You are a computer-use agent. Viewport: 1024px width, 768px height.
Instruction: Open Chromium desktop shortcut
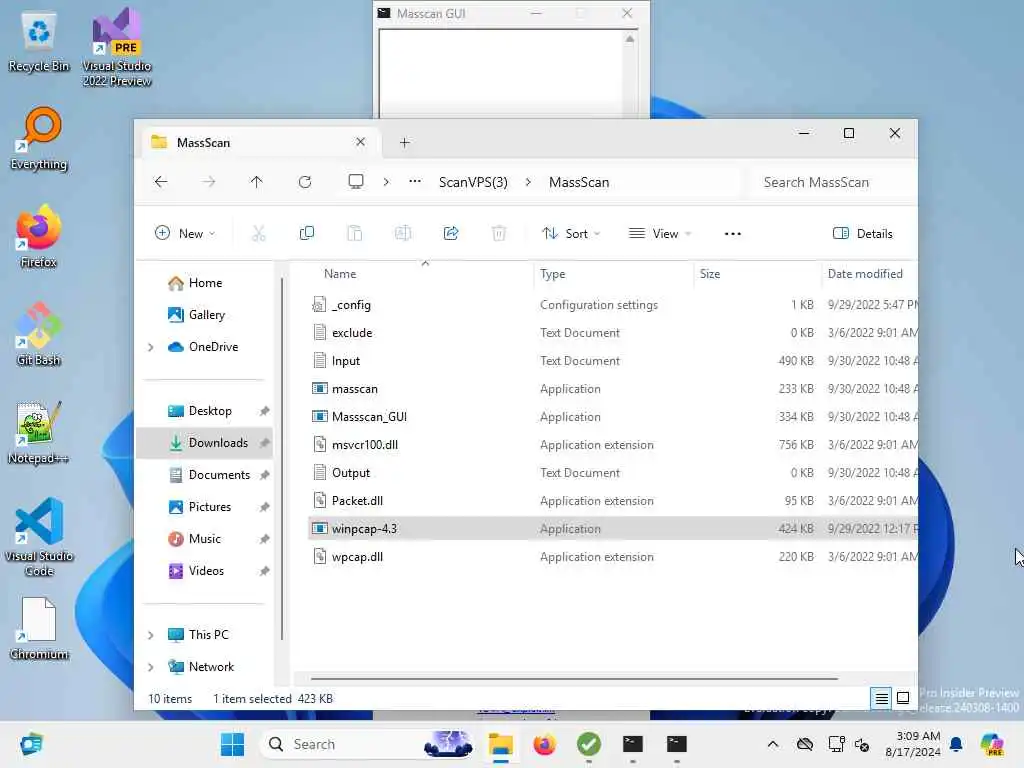pyautogui.click(x=39, y=628)
